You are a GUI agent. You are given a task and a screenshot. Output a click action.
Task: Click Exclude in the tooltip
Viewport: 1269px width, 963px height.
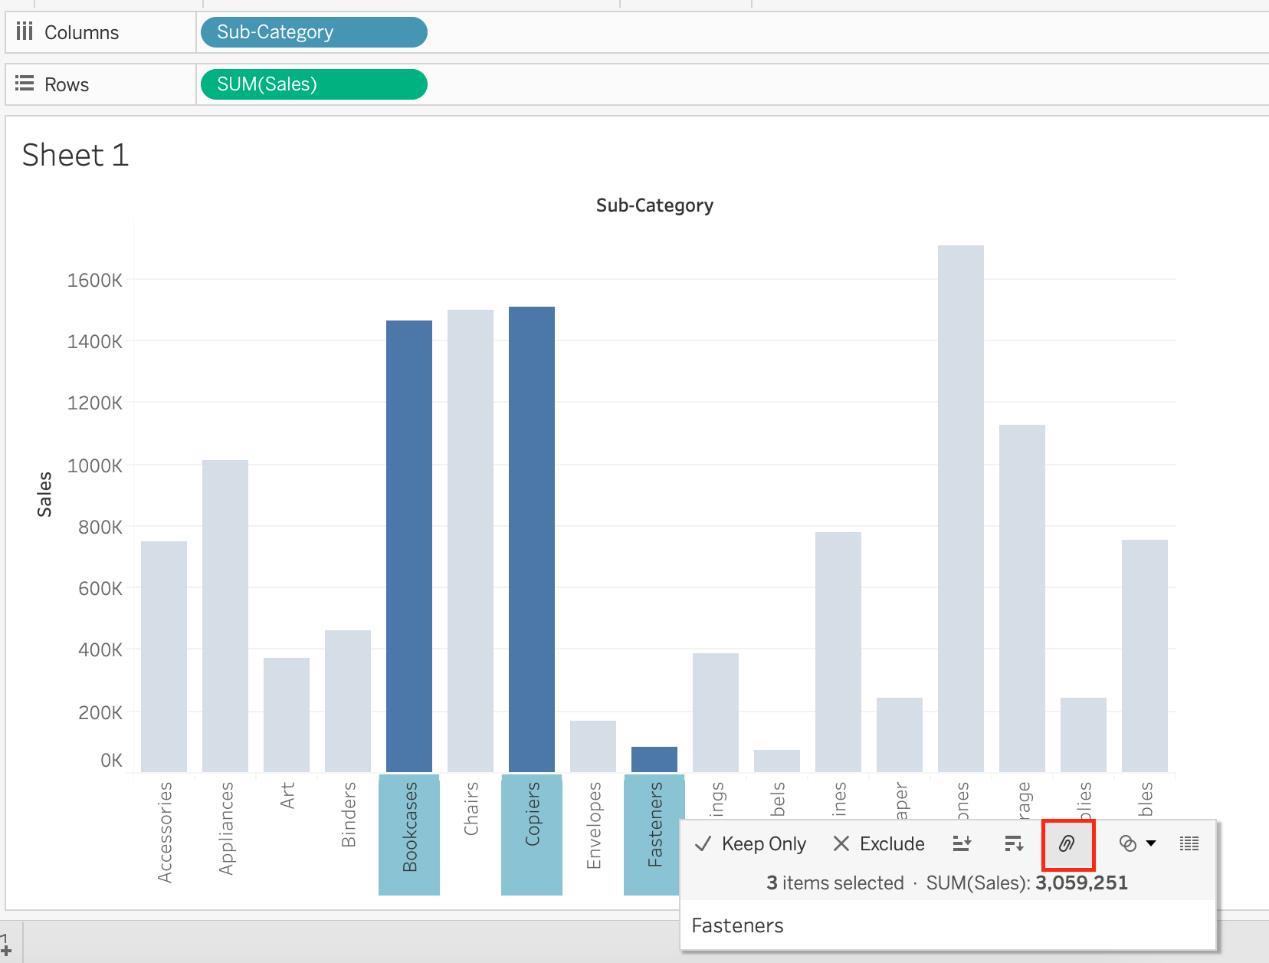879,844
